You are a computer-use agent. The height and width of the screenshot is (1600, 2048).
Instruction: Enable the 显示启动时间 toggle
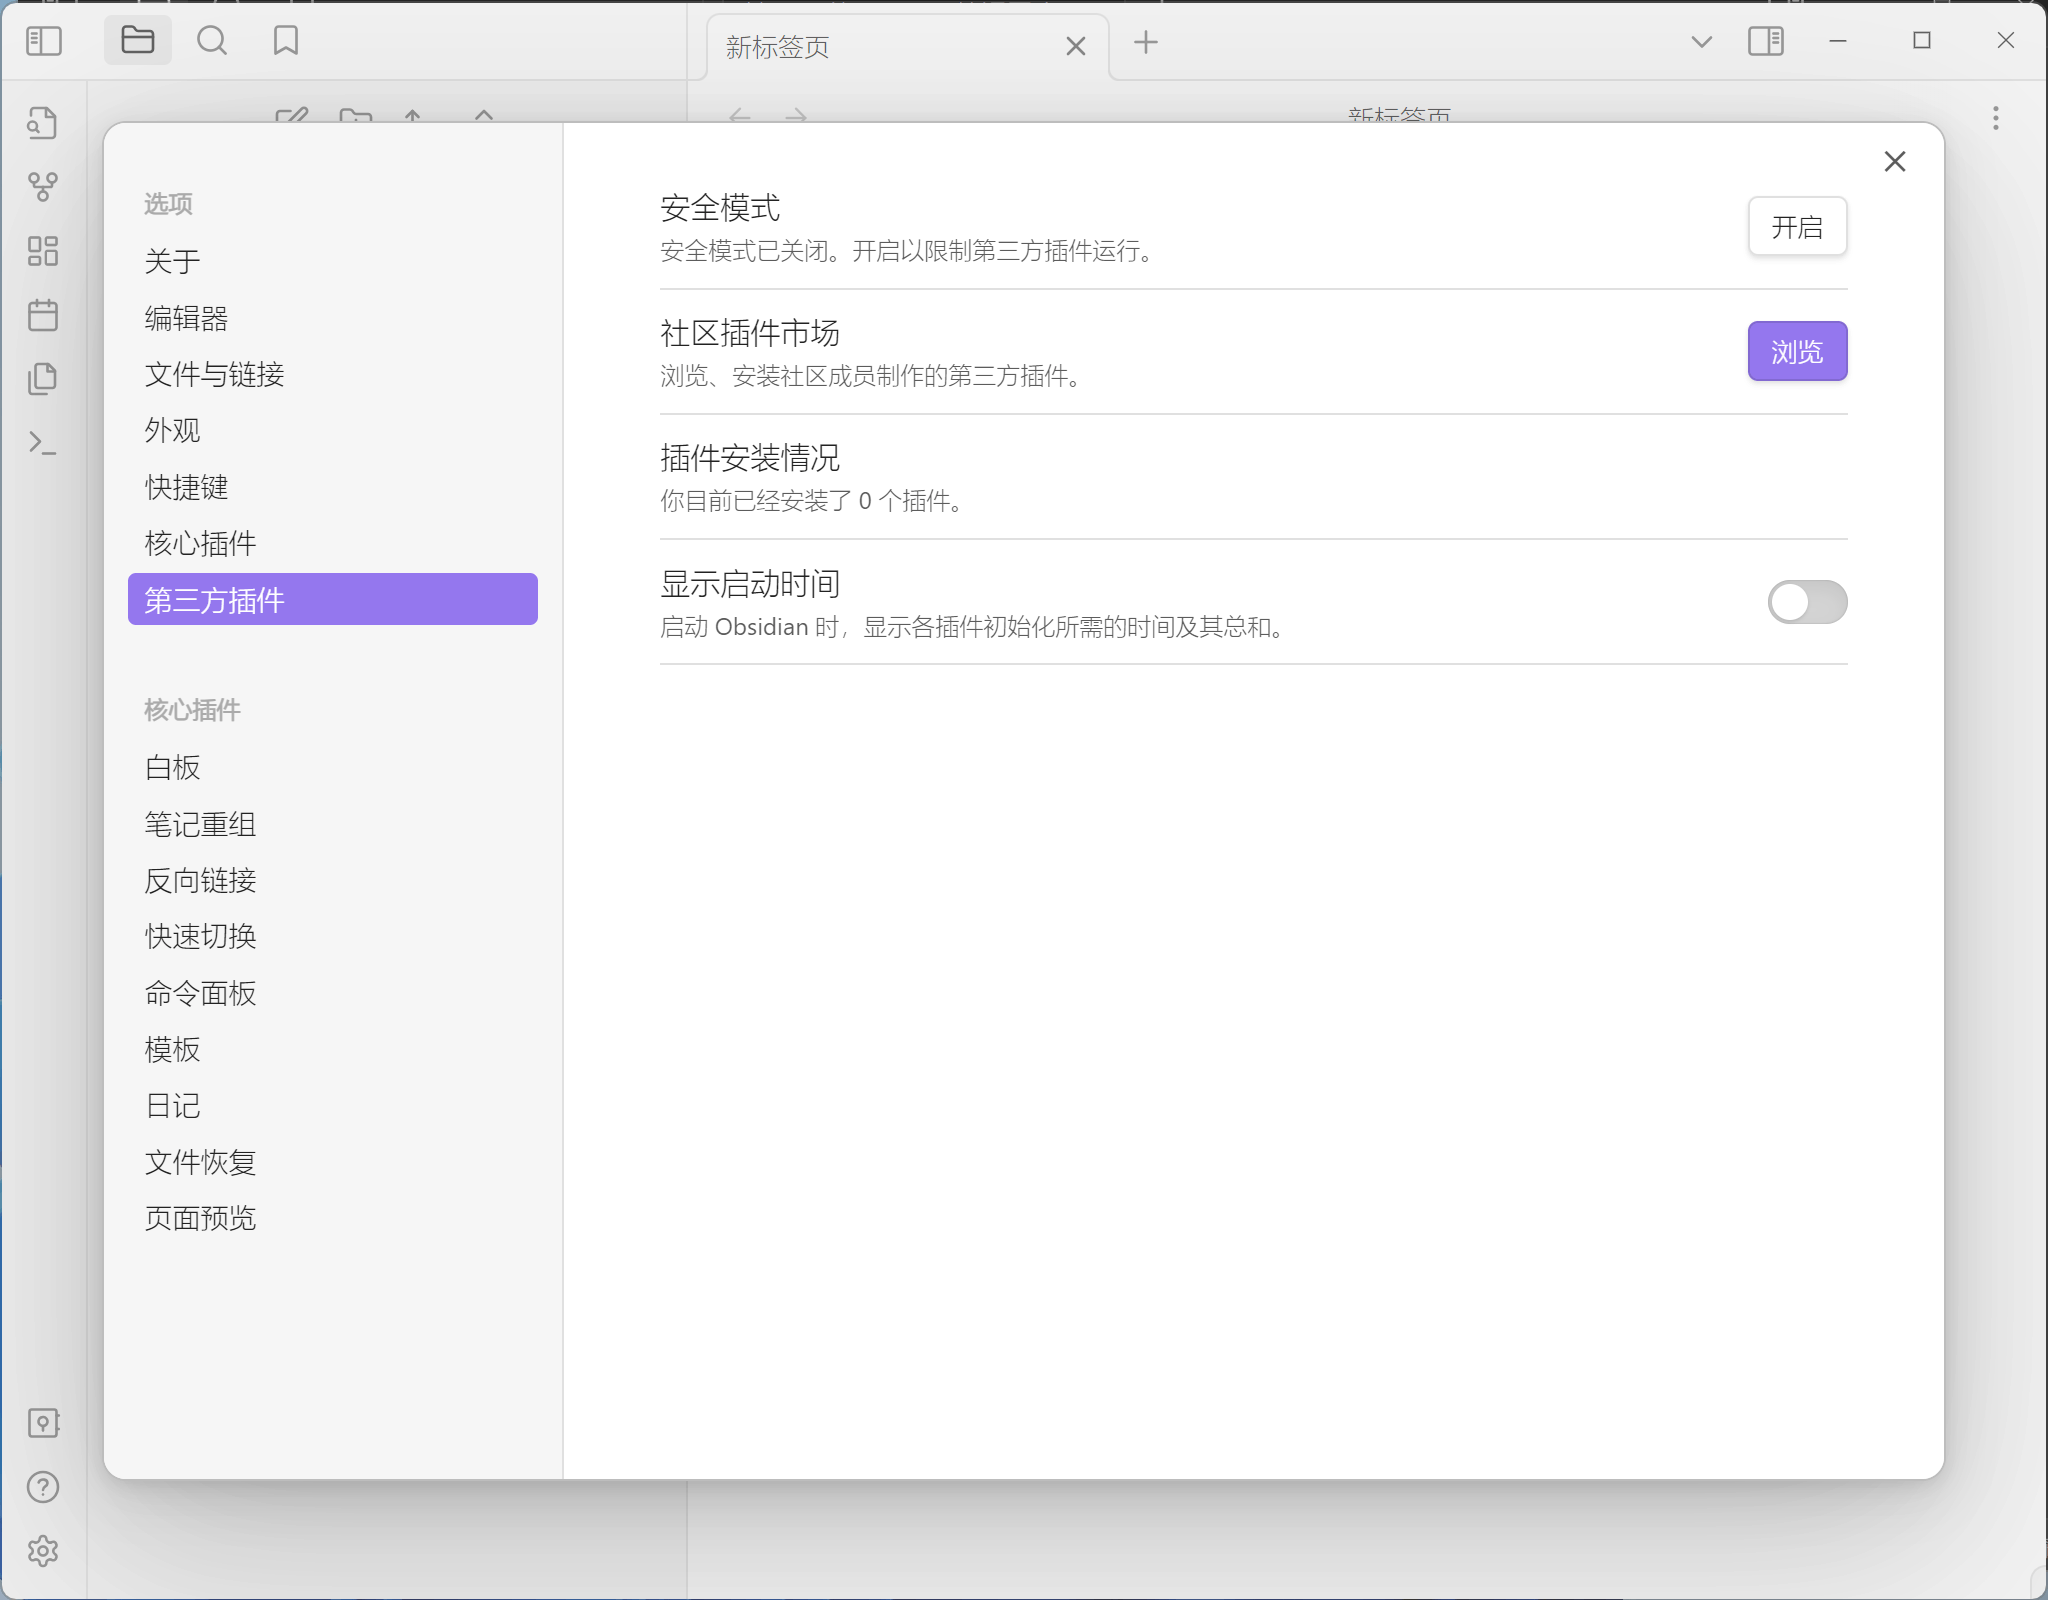click(1806, 602)
